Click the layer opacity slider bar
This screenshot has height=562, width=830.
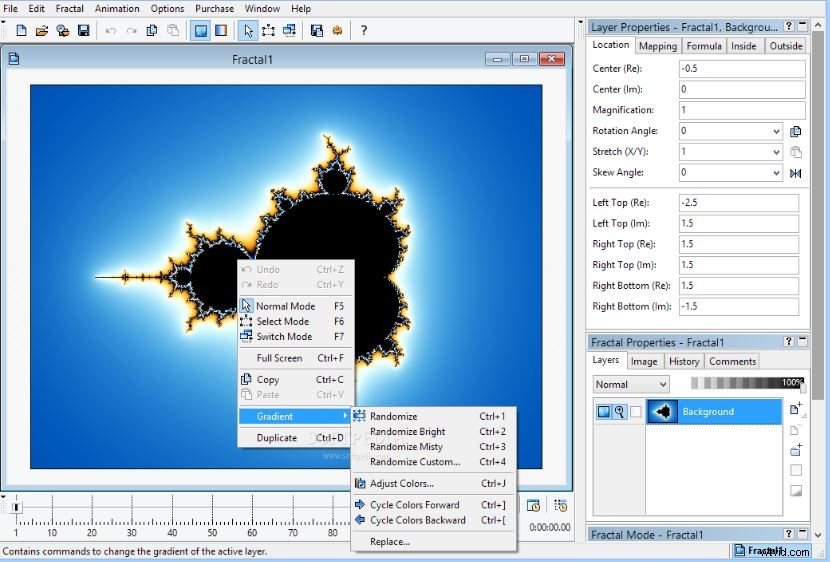click(747, 383)
